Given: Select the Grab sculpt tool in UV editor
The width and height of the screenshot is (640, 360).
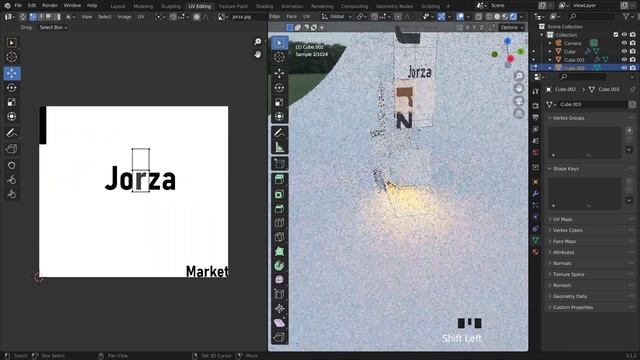Looking at the screenshot, I should (12, 165).
